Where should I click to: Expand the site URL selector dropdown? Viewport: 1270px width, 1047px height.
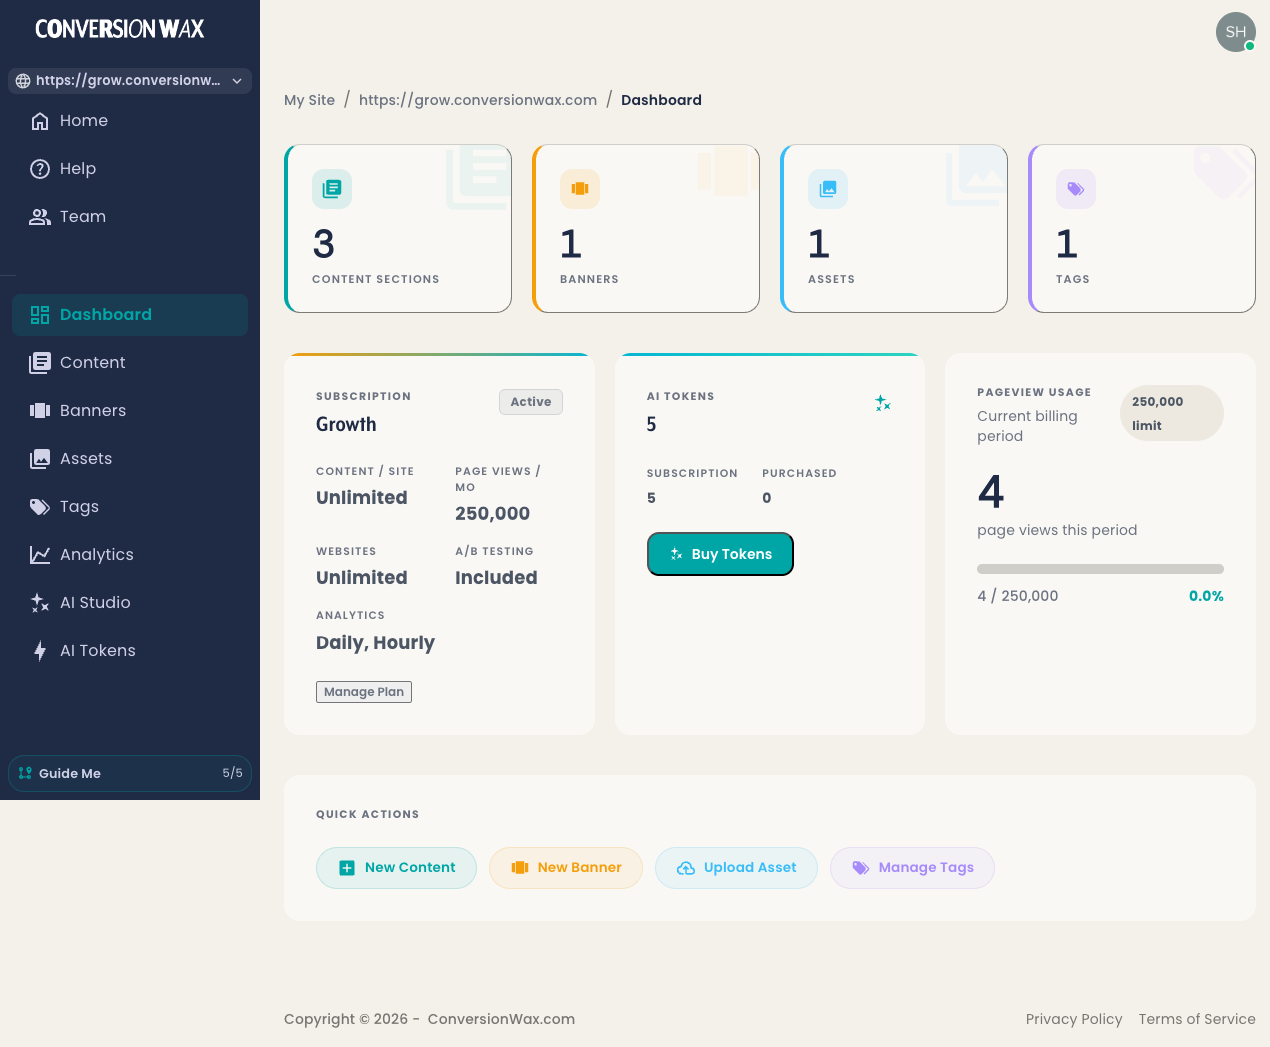pos(129,81)
